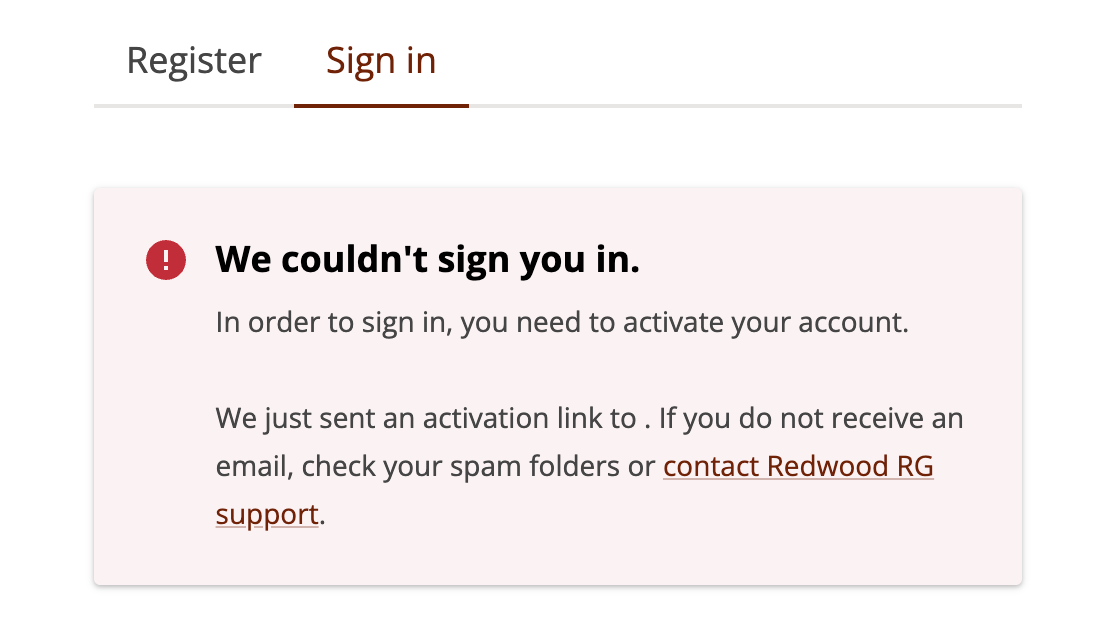Click the "check your spam folders" text
The width and height of the screenshot is (1116, 636).
(474, 467)
